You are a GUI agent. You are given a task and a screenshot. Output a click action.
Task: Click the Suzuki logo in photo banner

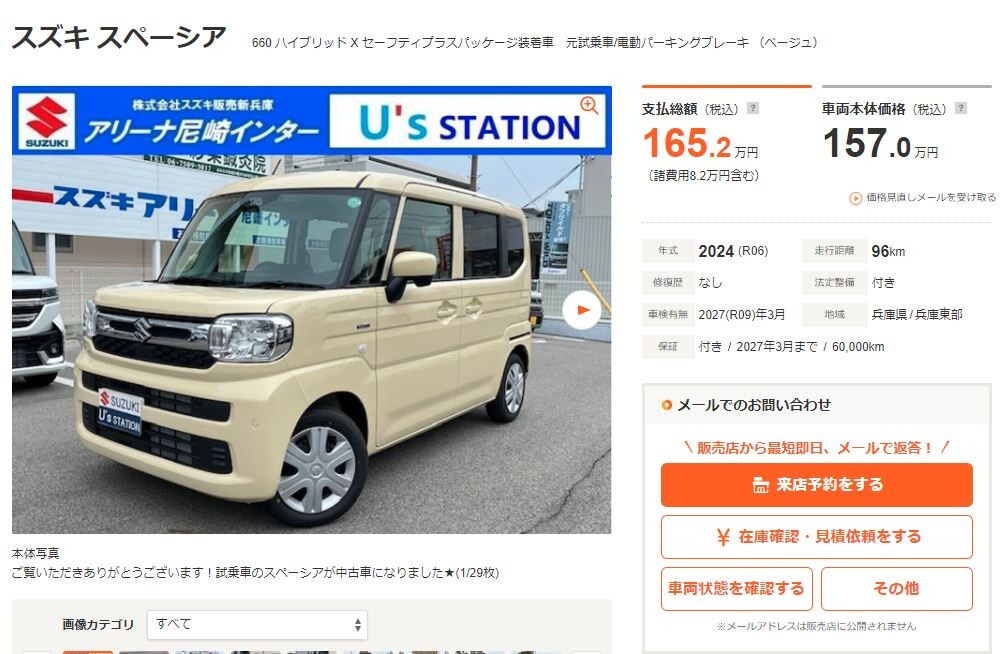click(x=47, y=121)
